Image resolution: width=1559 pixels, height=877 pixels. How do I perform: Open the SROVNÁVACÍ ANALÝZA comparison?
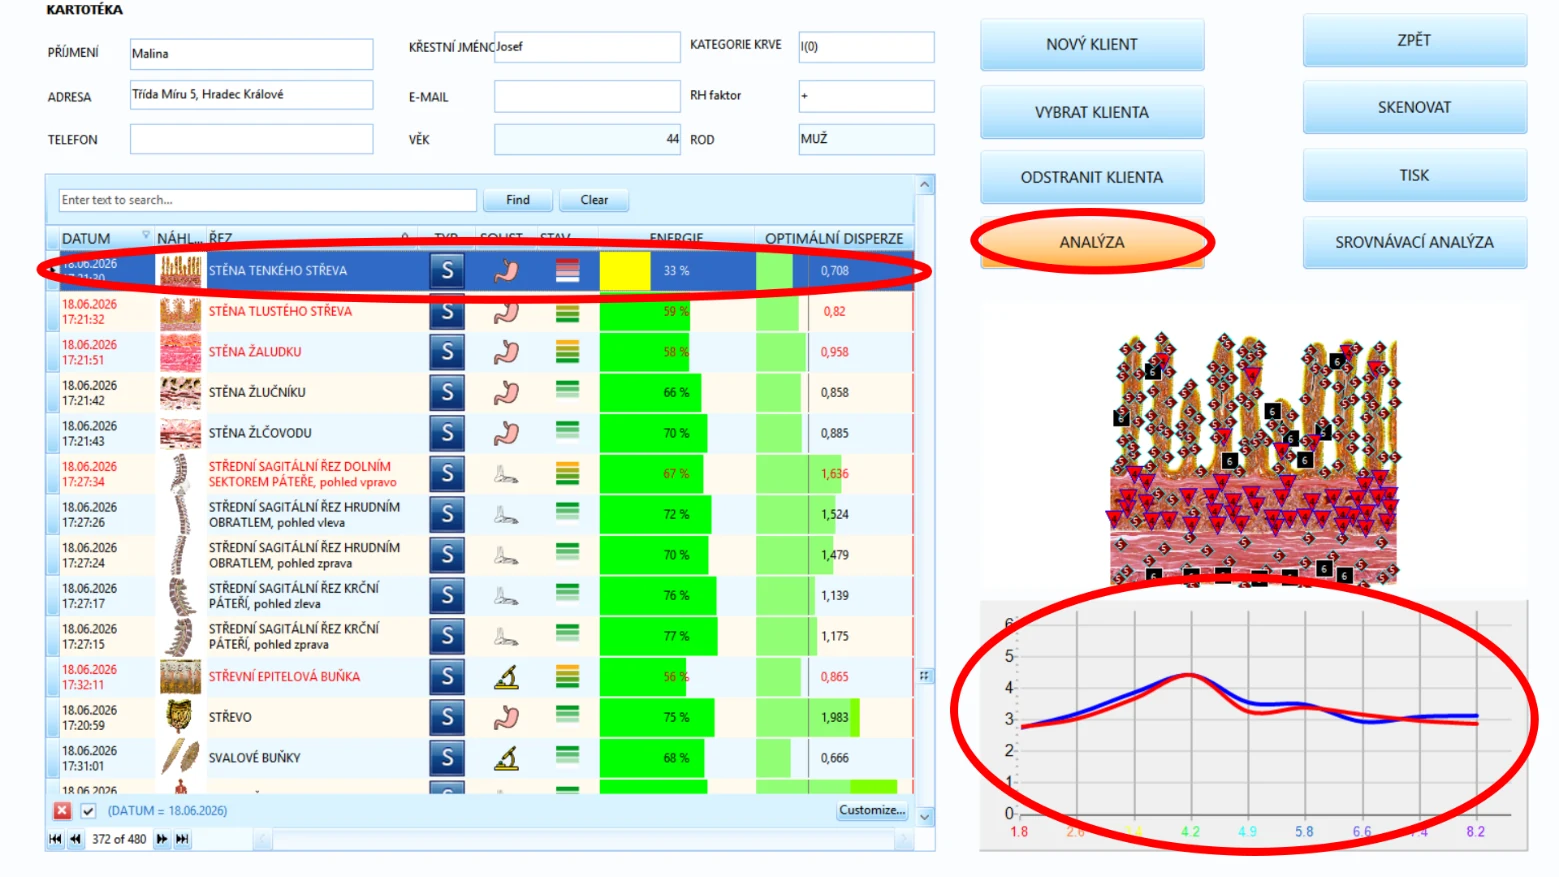tap(1414, 242)
